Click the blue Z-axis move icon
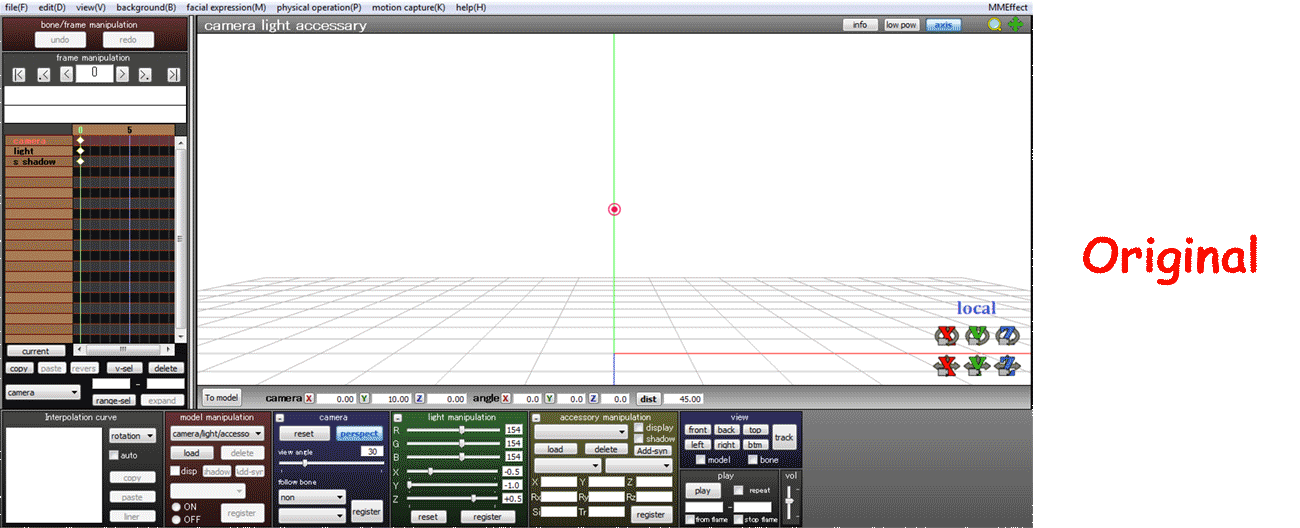Viewport: 1300px width, 528px height. 1007,366
